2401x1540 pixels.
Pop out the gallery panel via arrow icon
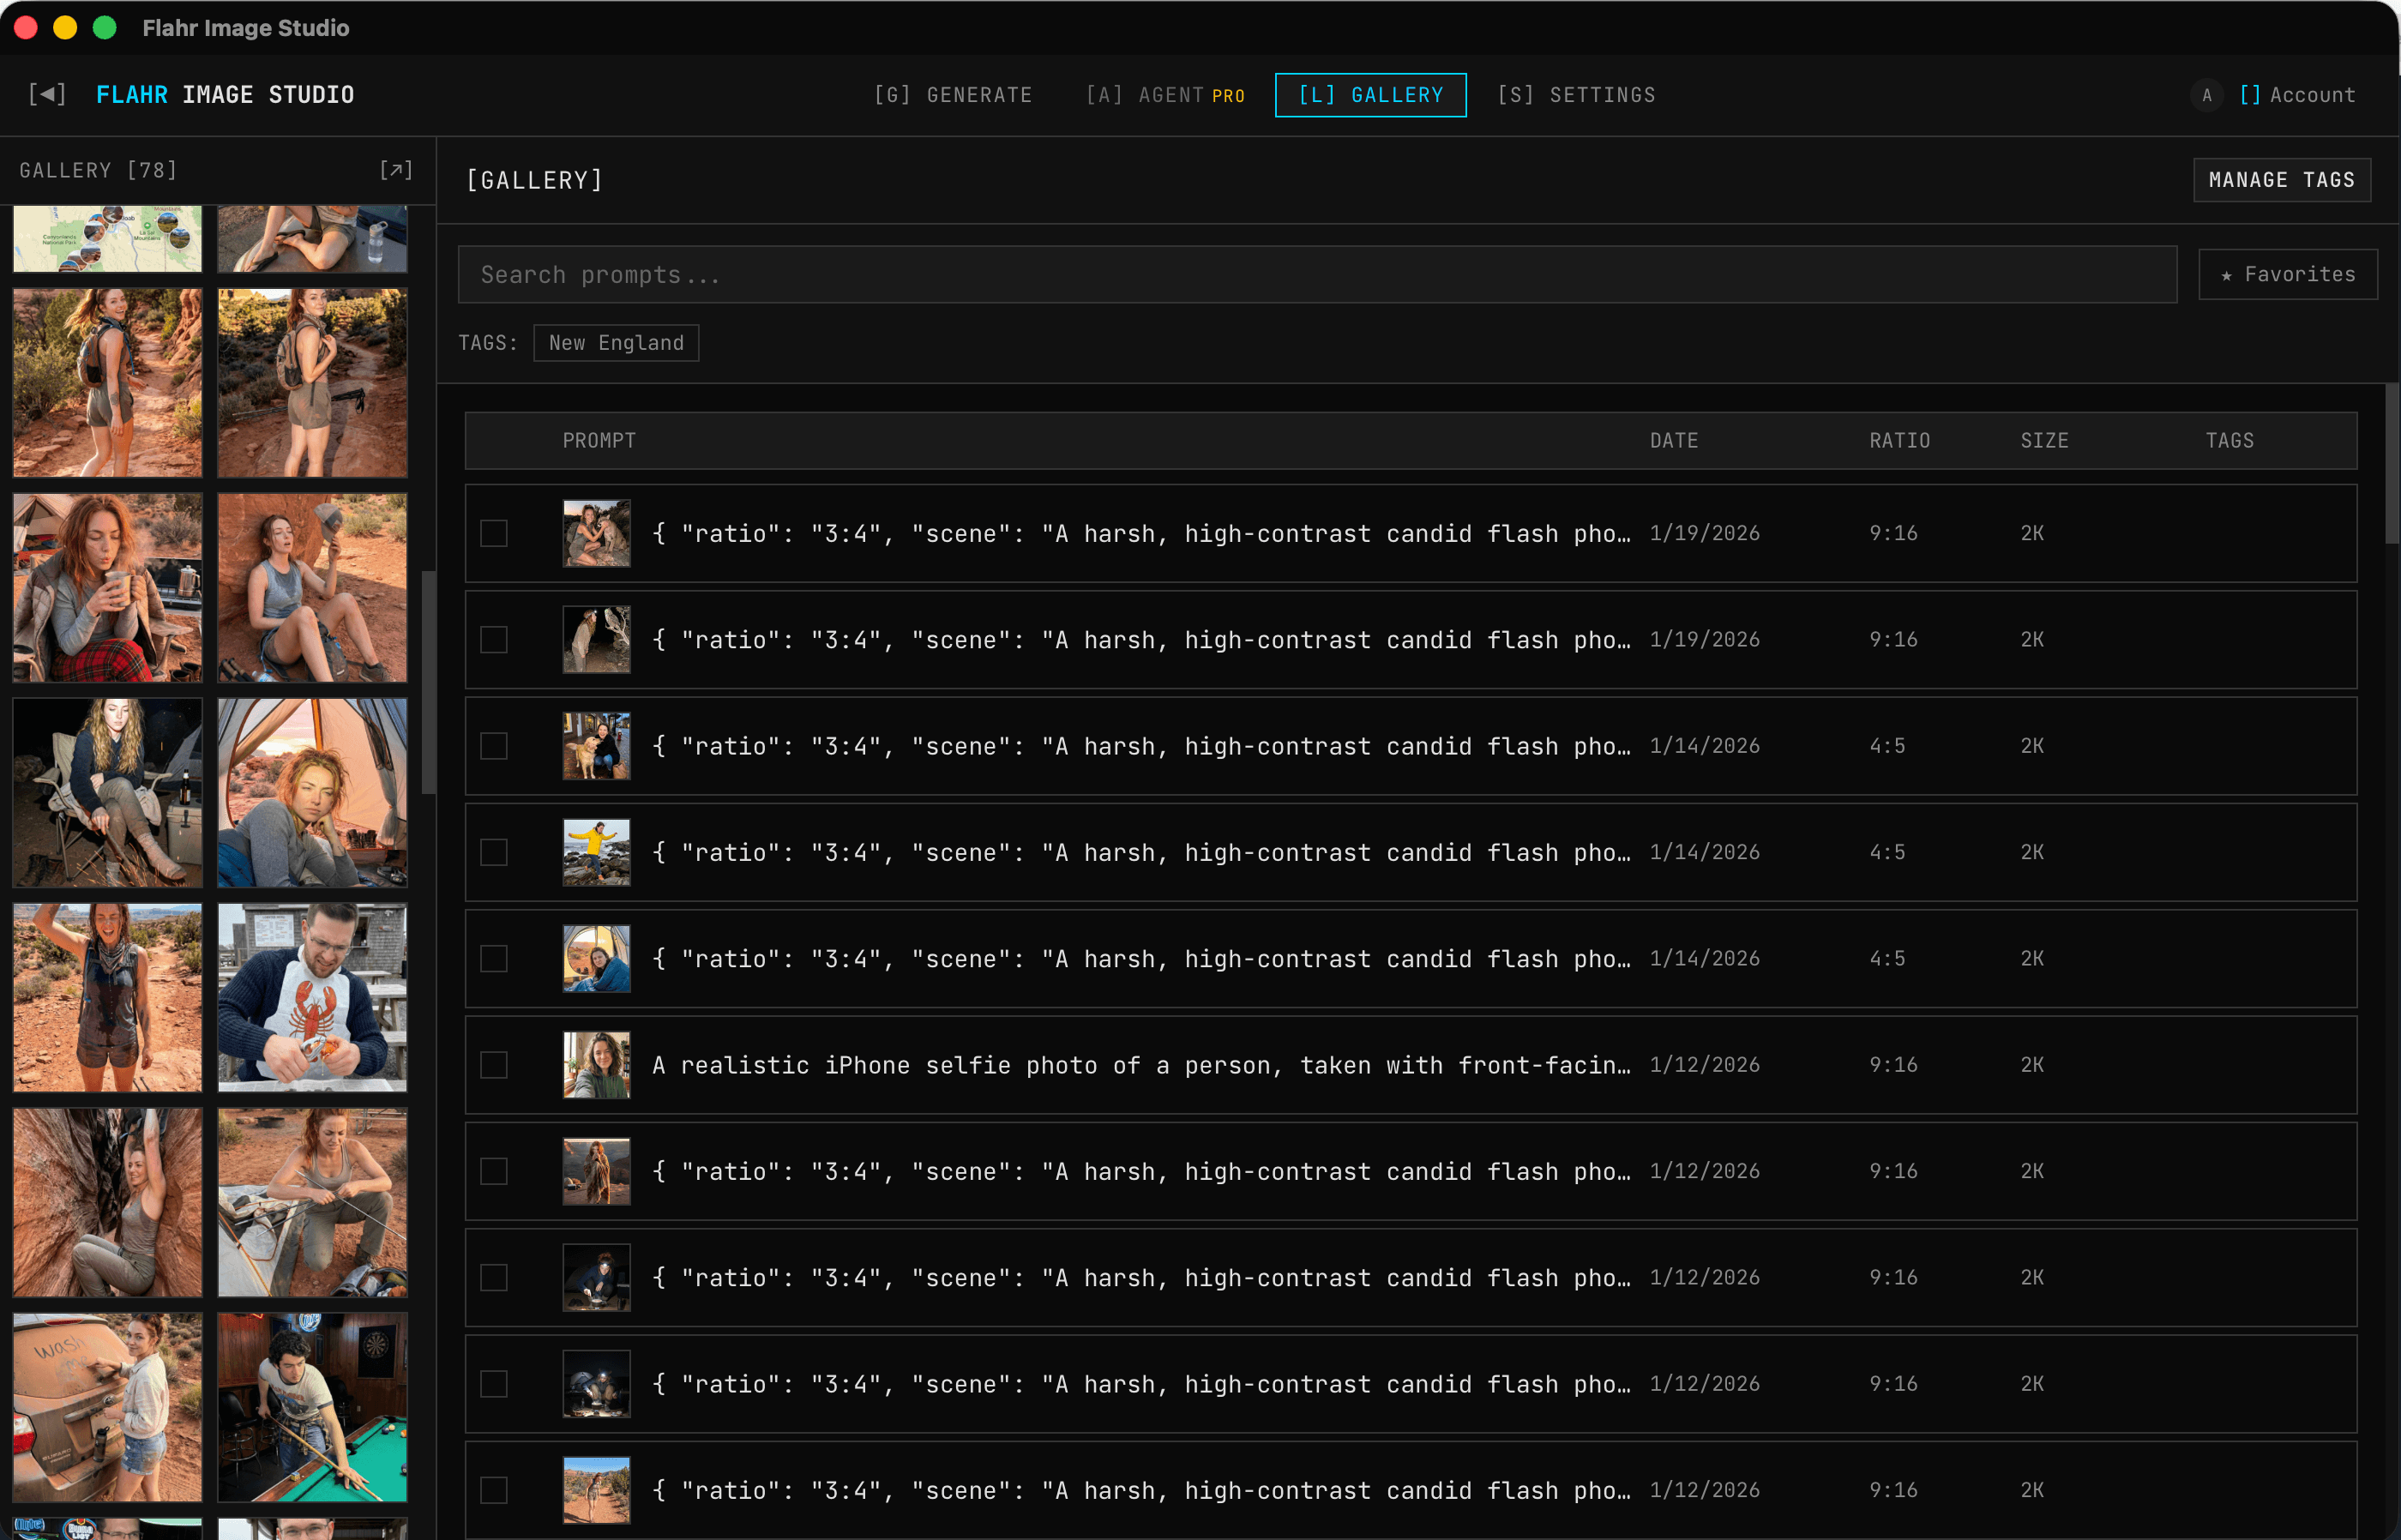click(396, 170)
